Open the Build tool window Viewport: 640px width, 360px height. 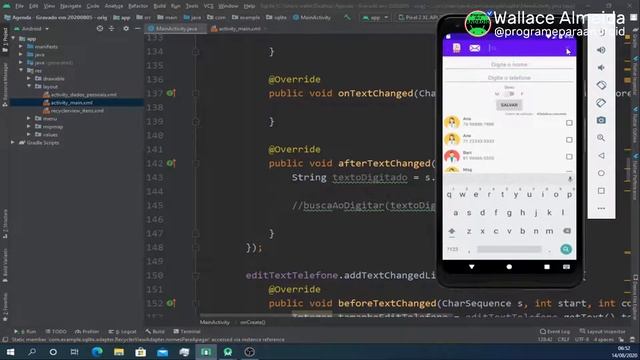[x=155, y=331]
